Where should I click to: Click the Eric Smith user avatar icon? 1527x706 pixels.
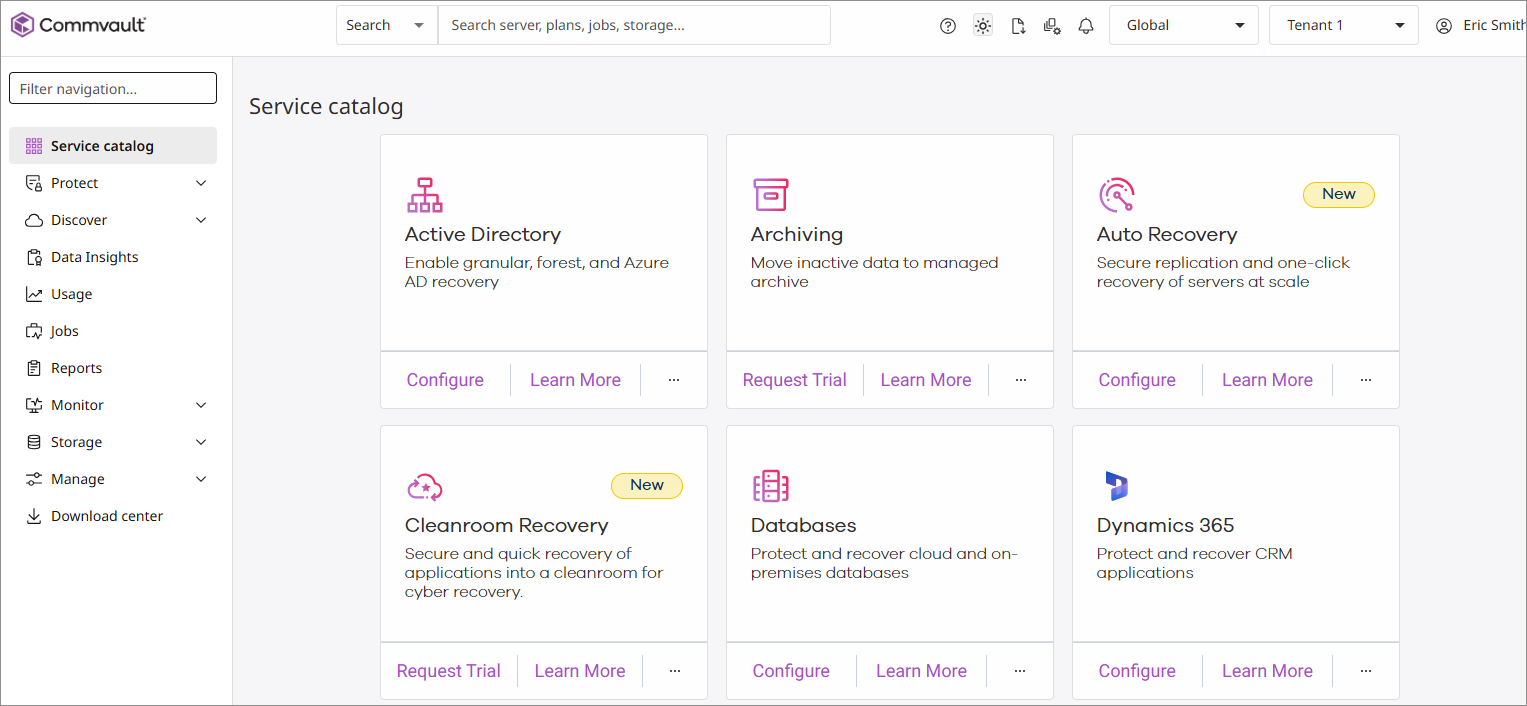pyautogui.click(x=1443, y=26)
